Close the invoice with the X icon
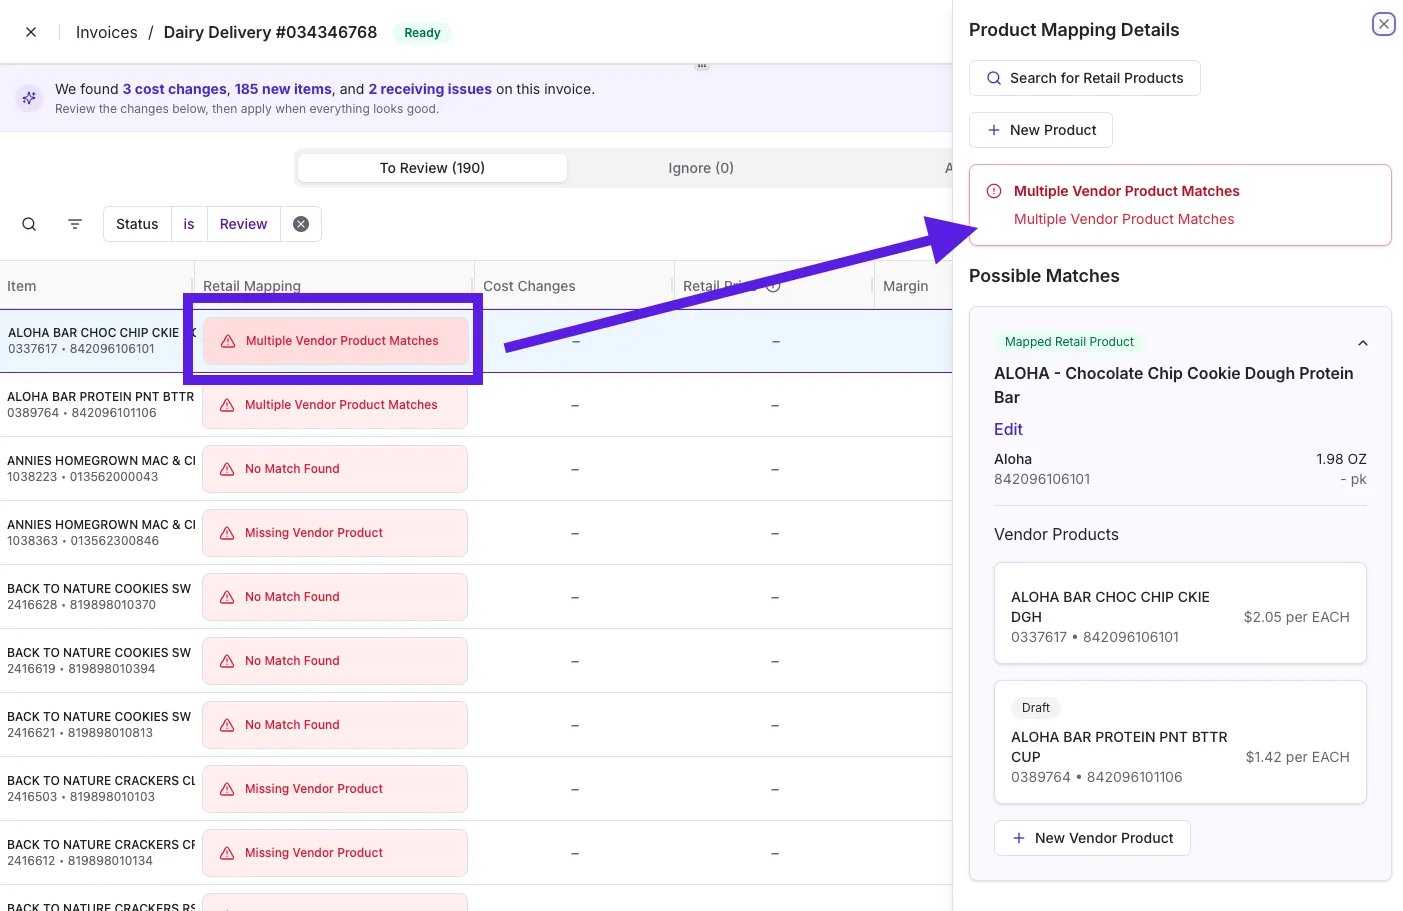 pos(31,32)
